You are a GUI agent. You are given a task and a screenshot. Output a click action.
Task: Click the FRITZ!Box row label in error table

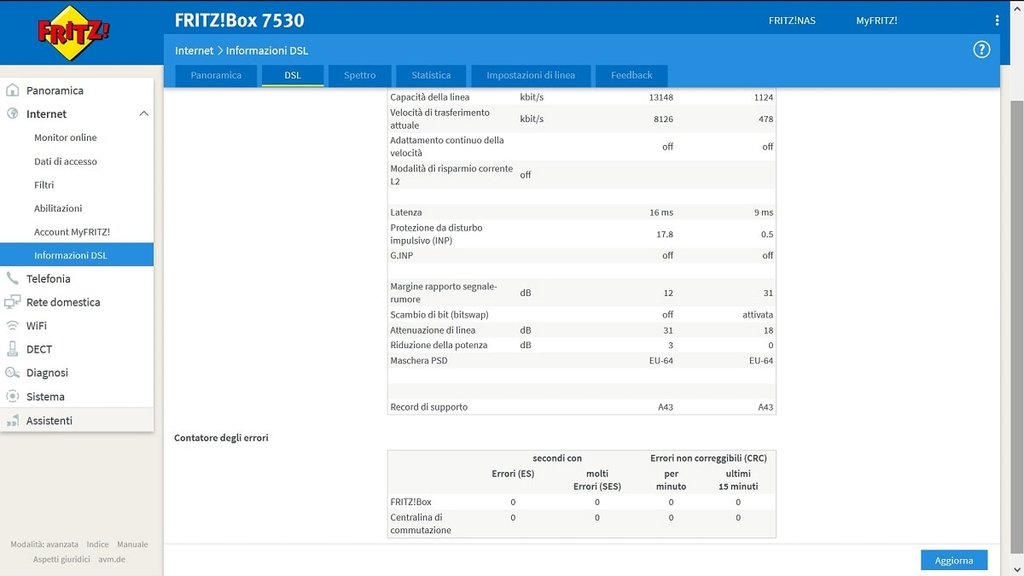coord(411,502)
